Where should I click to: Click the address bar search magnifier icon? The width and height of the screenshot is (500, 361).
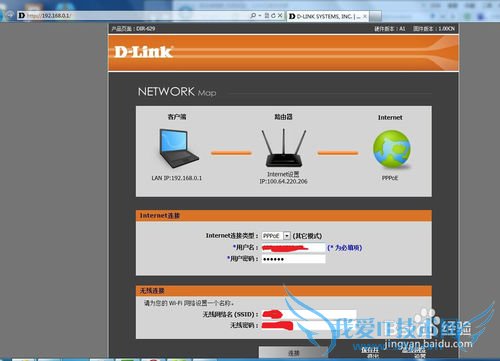tap(253, 15)
